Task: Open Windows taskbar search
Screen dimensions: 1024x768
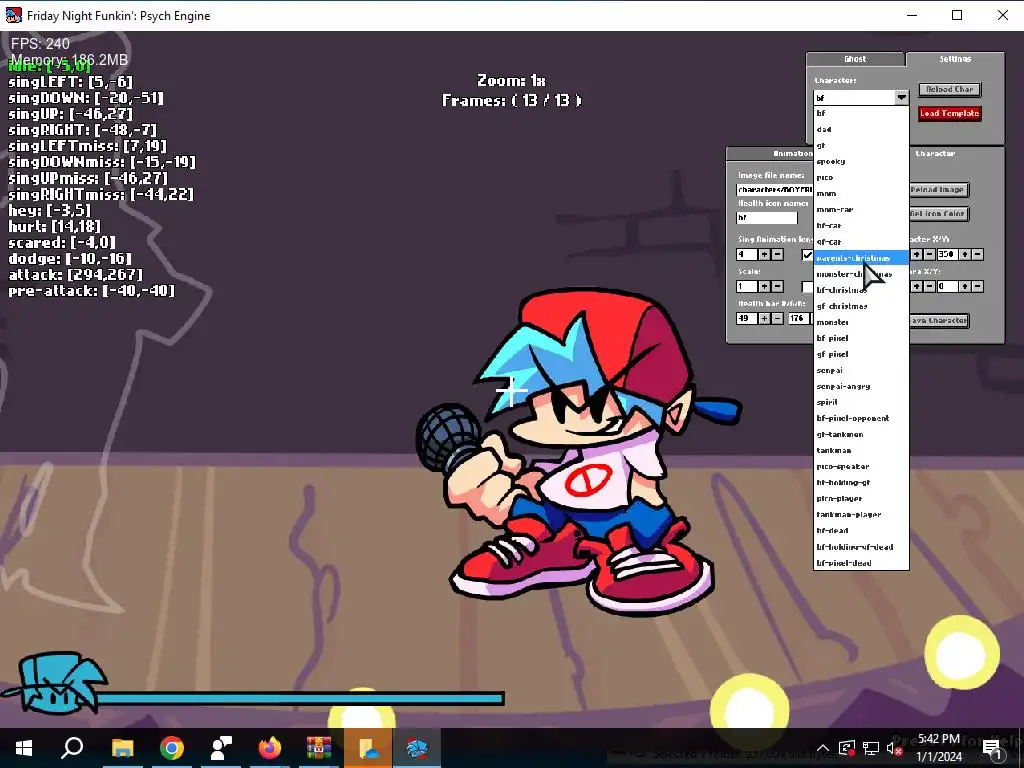Action: pos(72,748)
